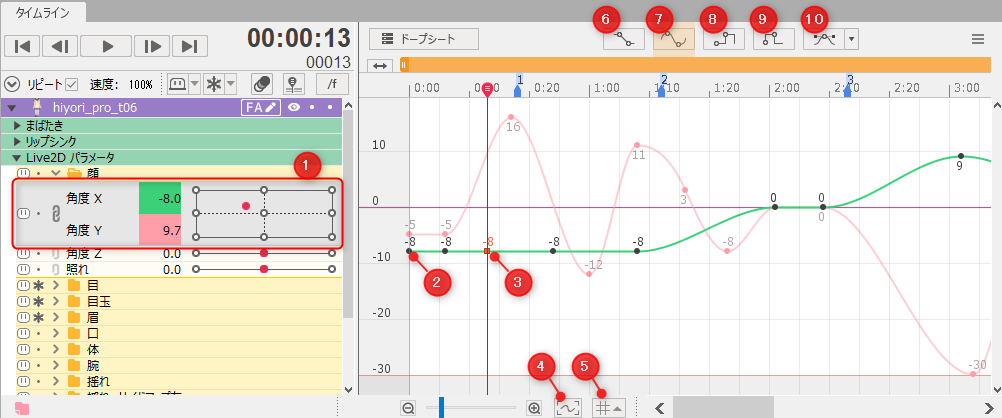Click the /f frame display button

(x=332, y=84)
